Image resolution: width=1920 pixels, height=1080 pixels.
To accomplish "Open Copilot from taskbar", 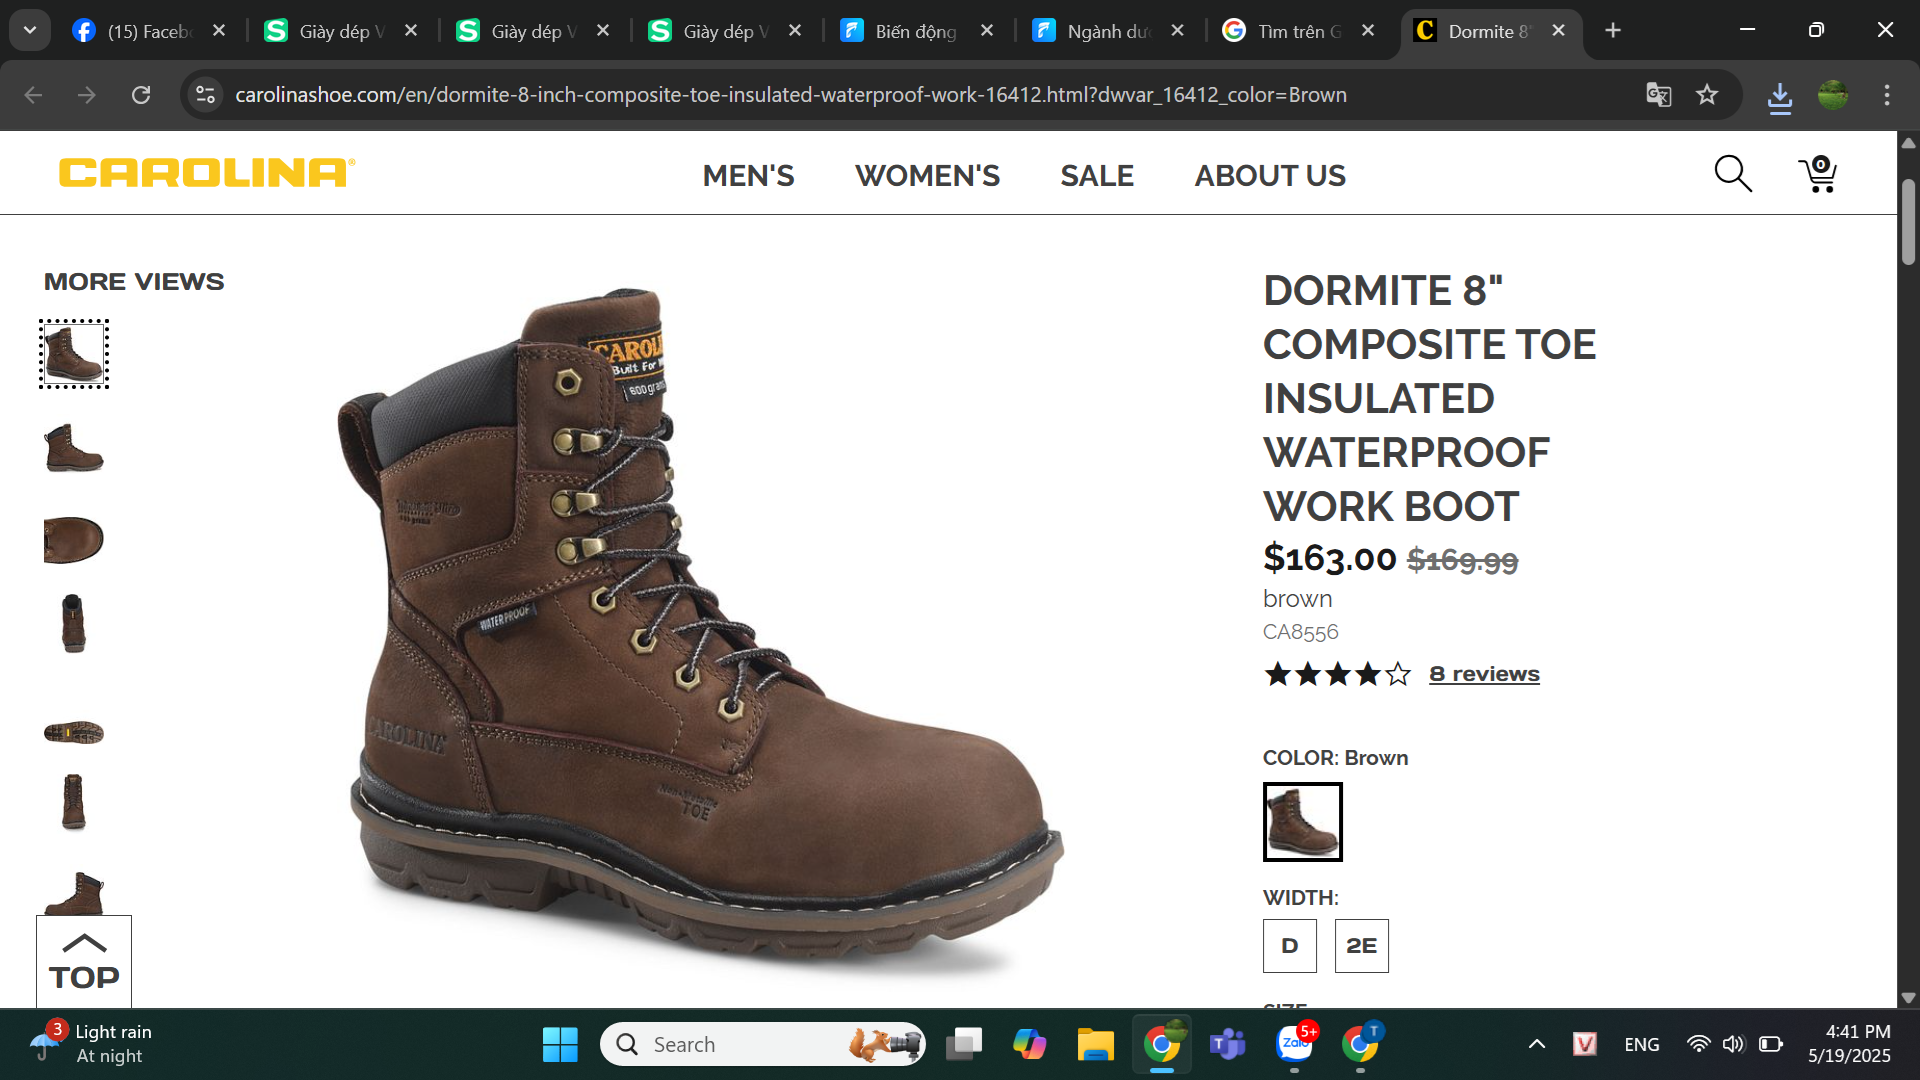I will point(1029,1045).
